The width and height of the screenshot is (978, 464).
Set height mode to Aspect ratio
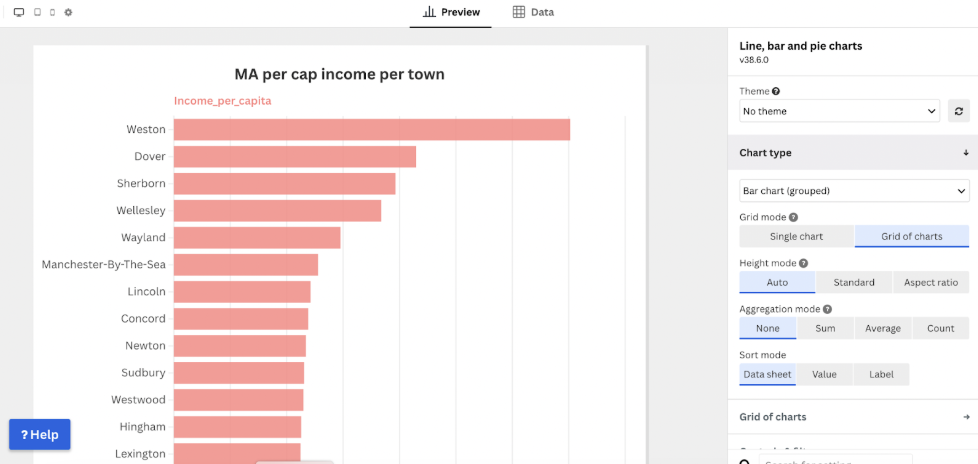[x=930, y=283]
